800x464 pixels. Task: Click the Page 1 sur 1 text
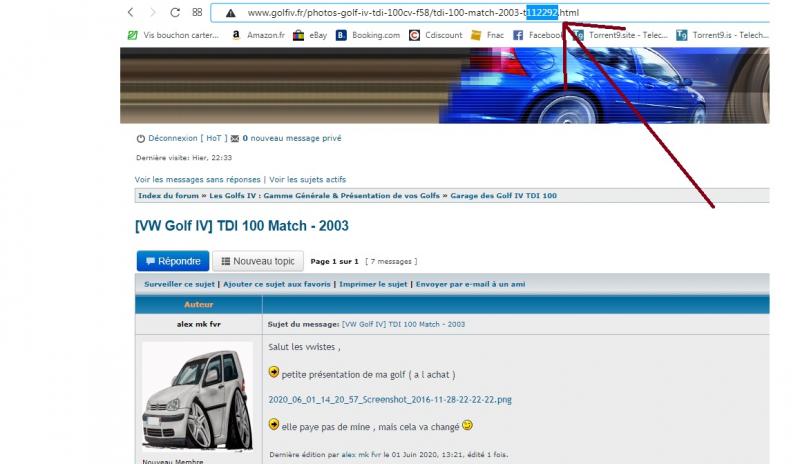click(x=335, y=261)
